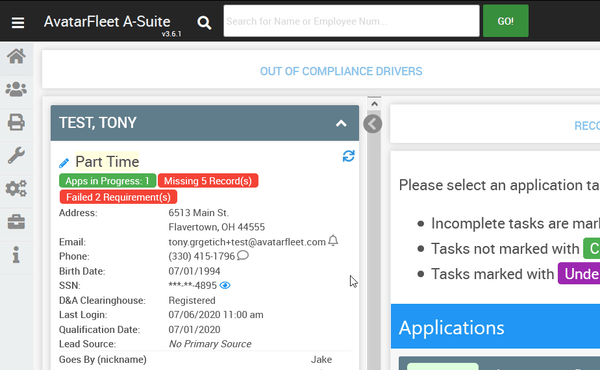This screenshot has width=600, height=370.
Task: Click the email notification bell icon
Action: coord(333,241)
